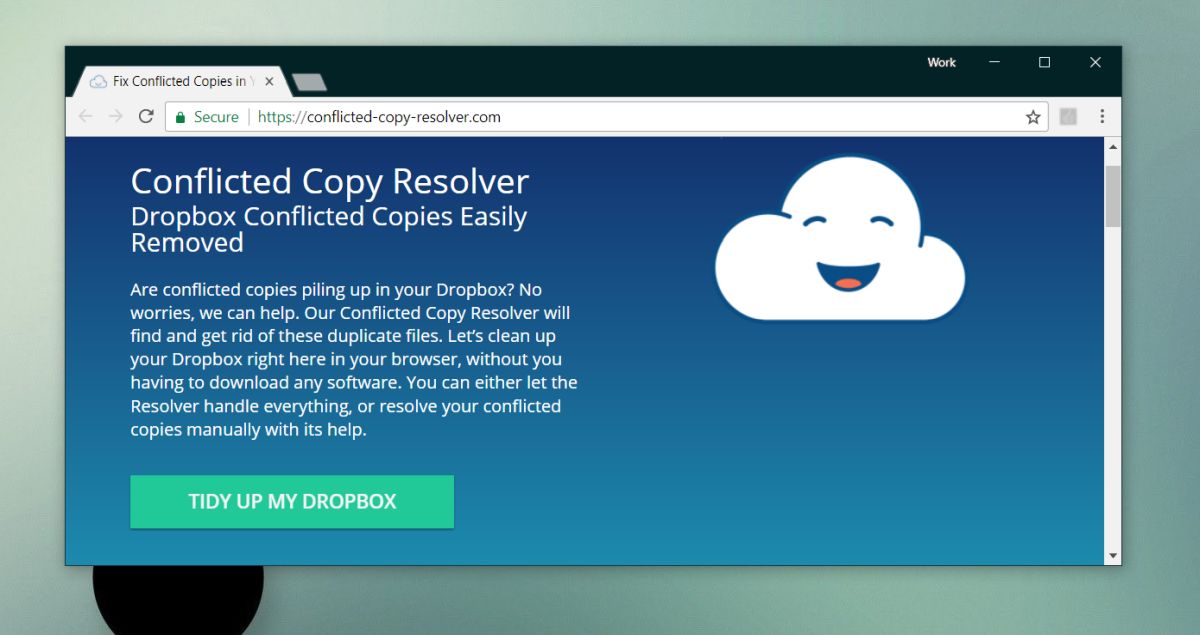Click the Work profile button
Viewport: 1200px width, 635px height.
[x=941, y=62]
